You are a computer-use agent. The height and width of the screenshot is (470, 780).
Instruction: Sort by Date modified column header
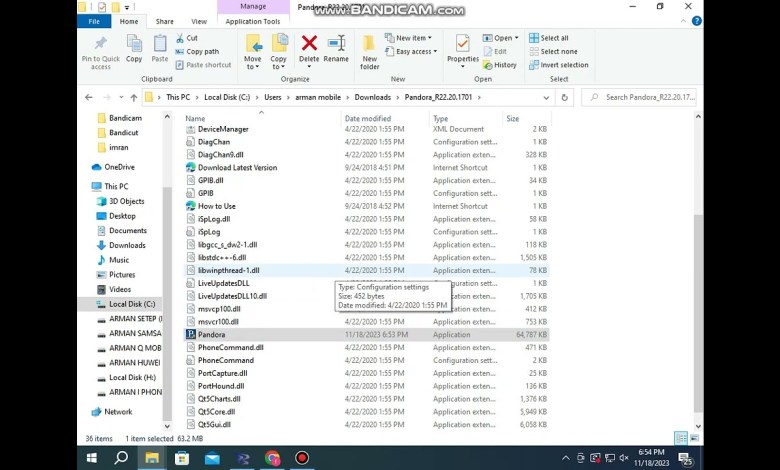point(368,118)
